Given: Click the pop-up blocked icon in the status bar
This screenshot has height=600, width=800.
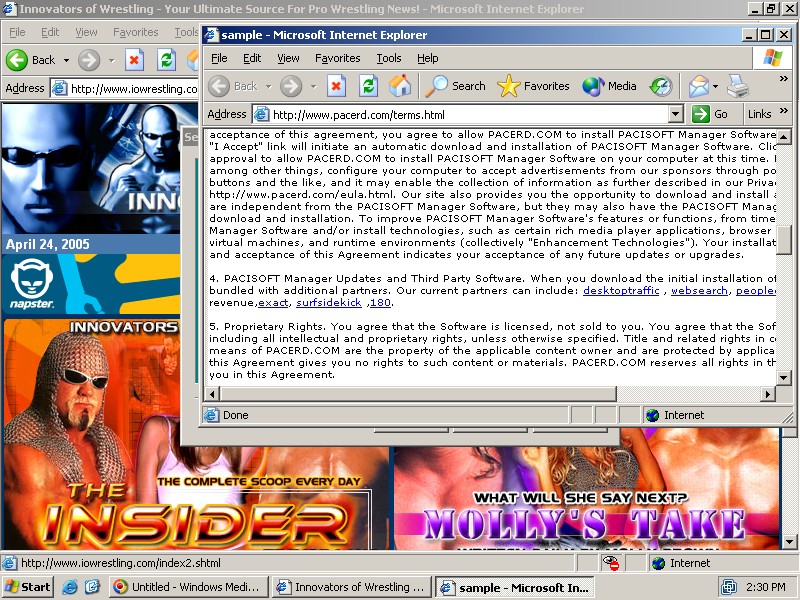Looking at the screenshot, I should point(611,563).
